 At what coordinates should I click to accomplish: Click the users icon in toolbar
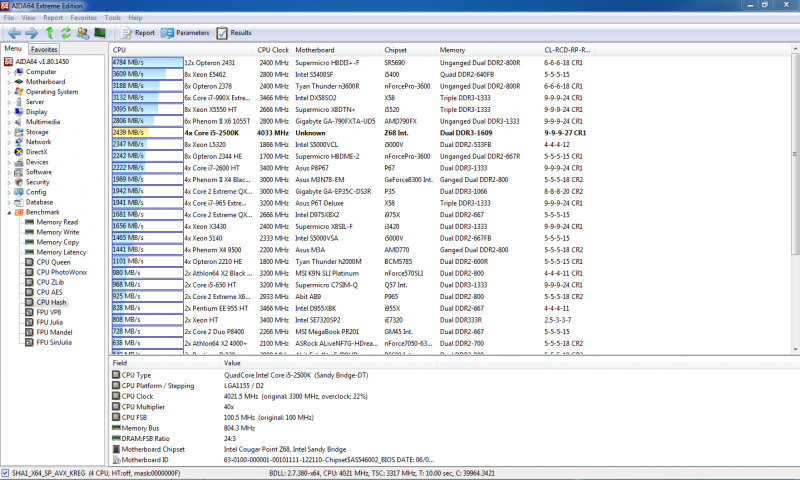(83, 33)
